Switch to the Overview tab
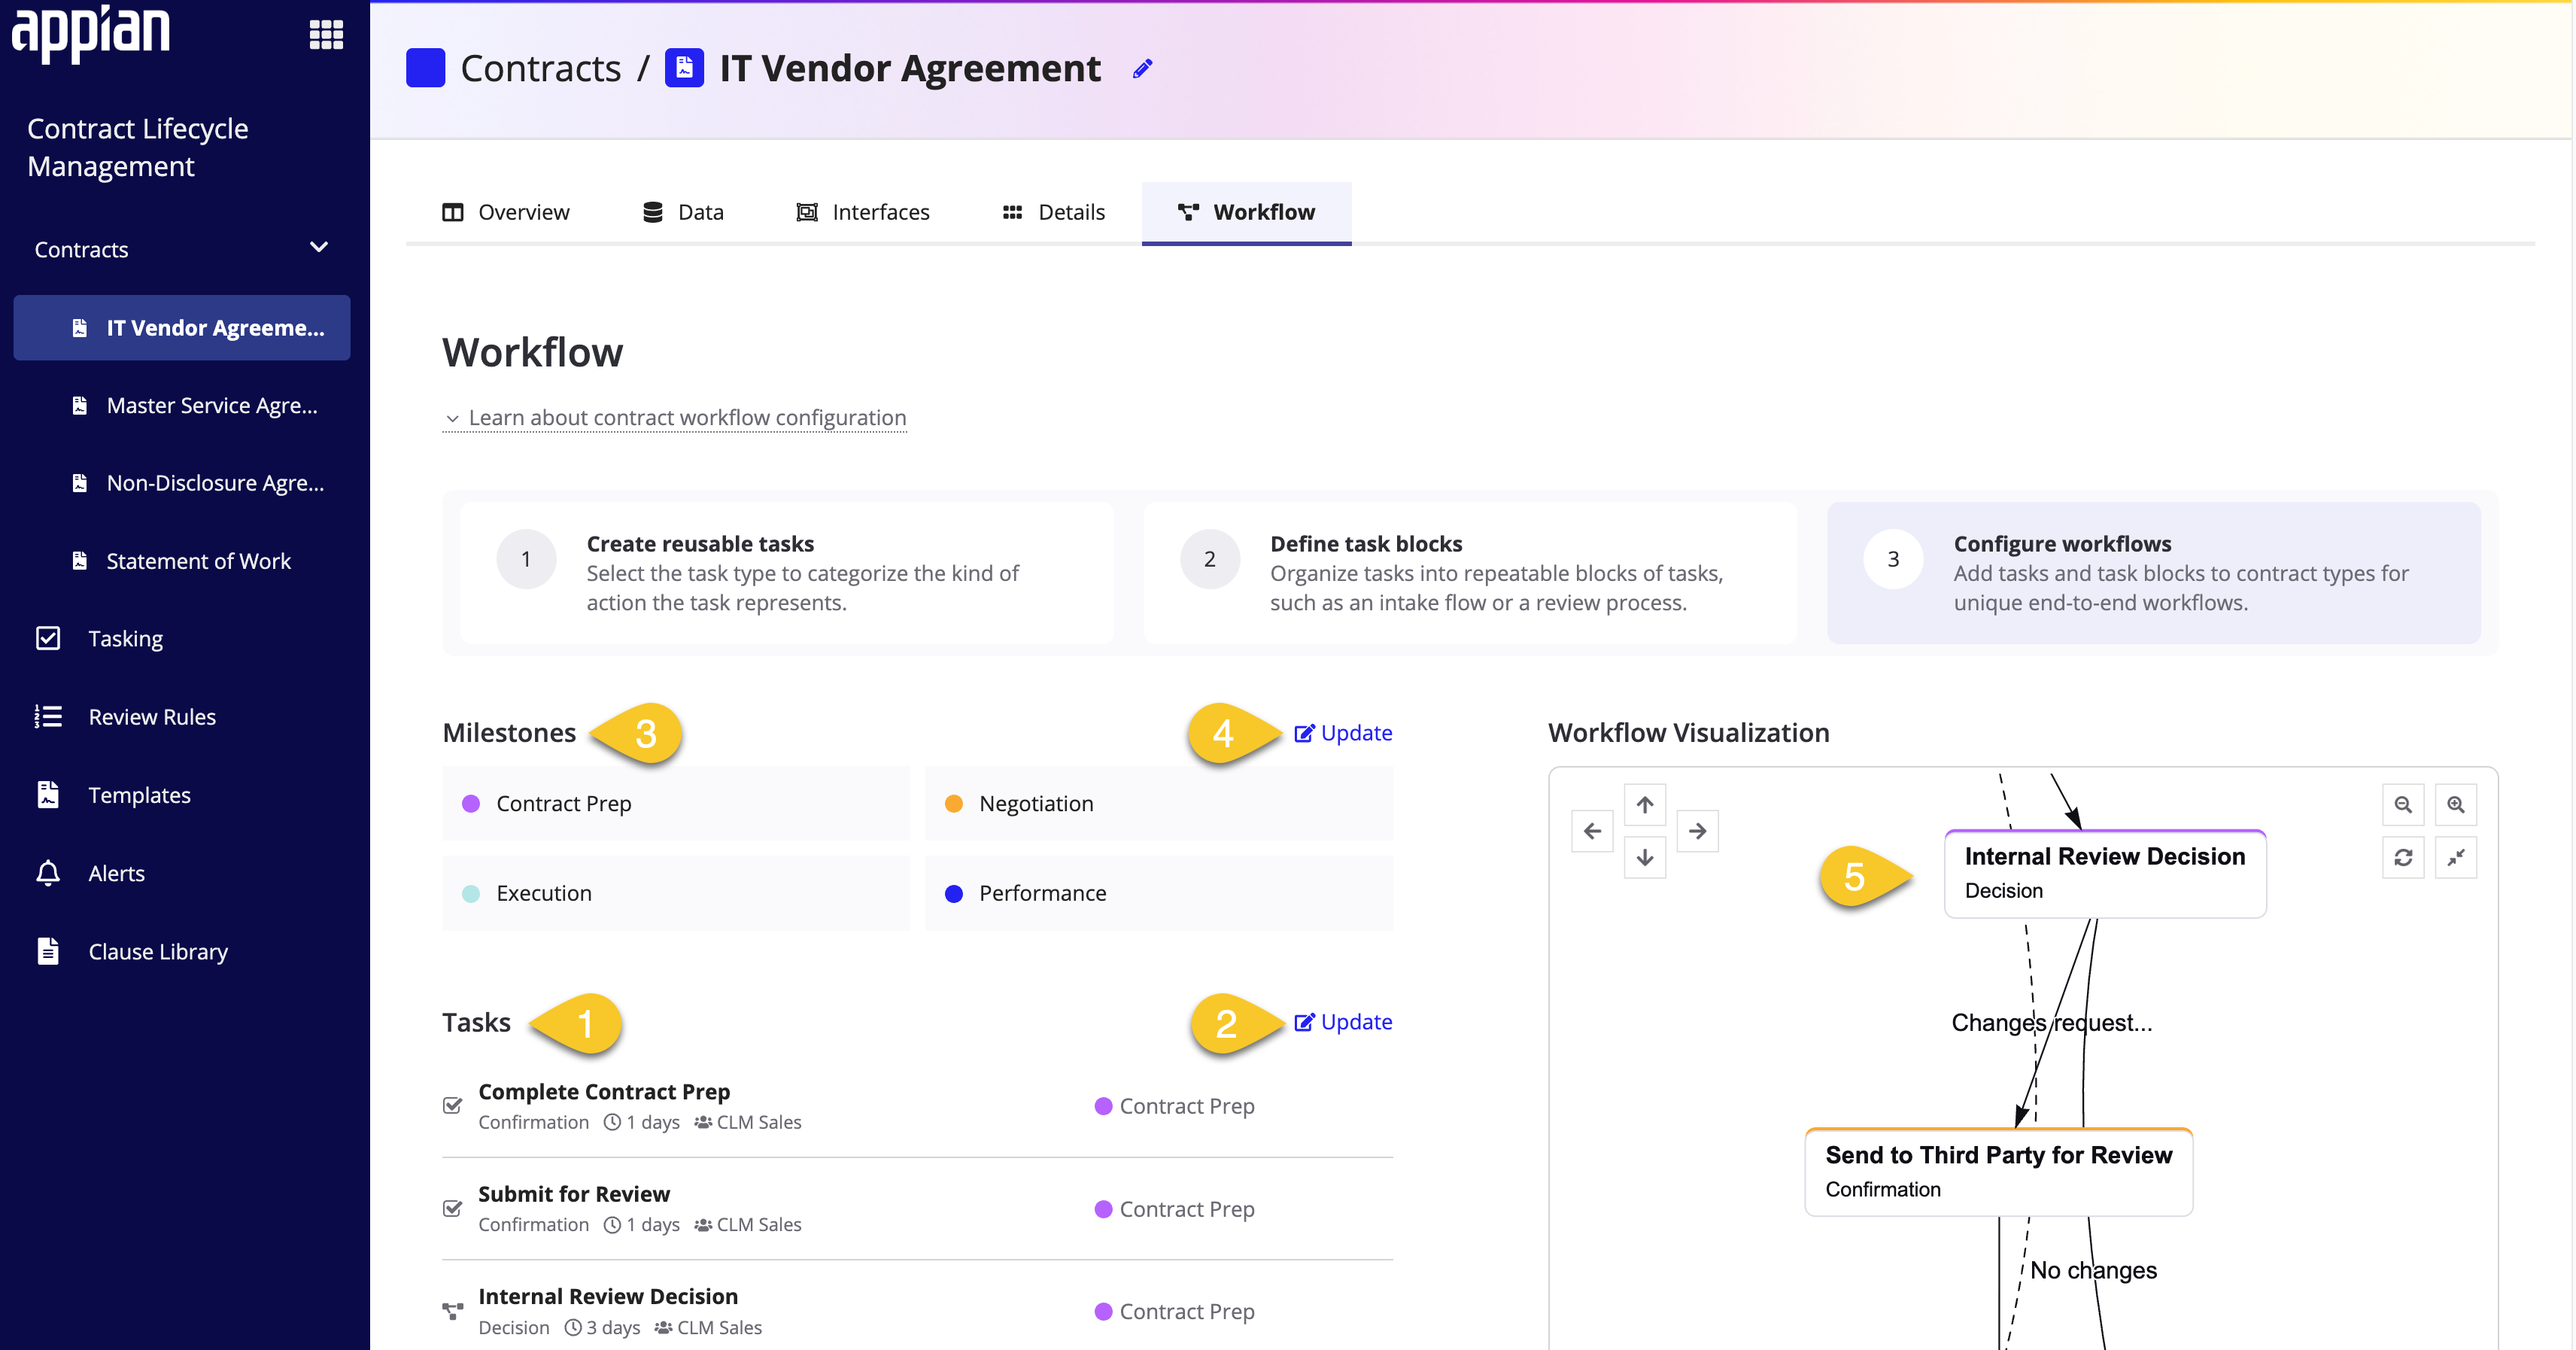The image size is (2576, 1350). tap(506, 212)
